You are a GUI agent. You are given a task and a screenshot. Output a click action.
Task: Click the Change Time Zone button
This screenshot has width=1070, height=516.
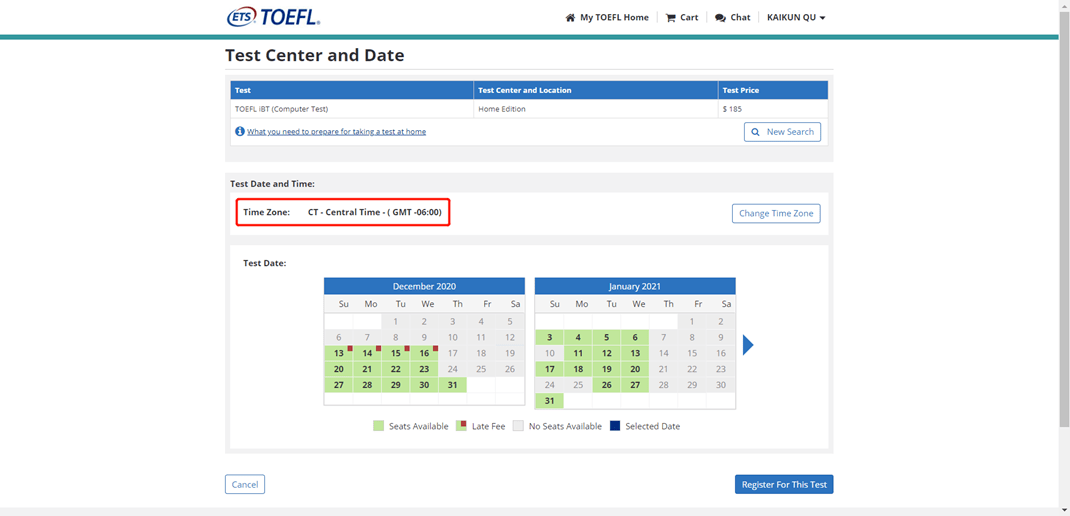(776, 214)
